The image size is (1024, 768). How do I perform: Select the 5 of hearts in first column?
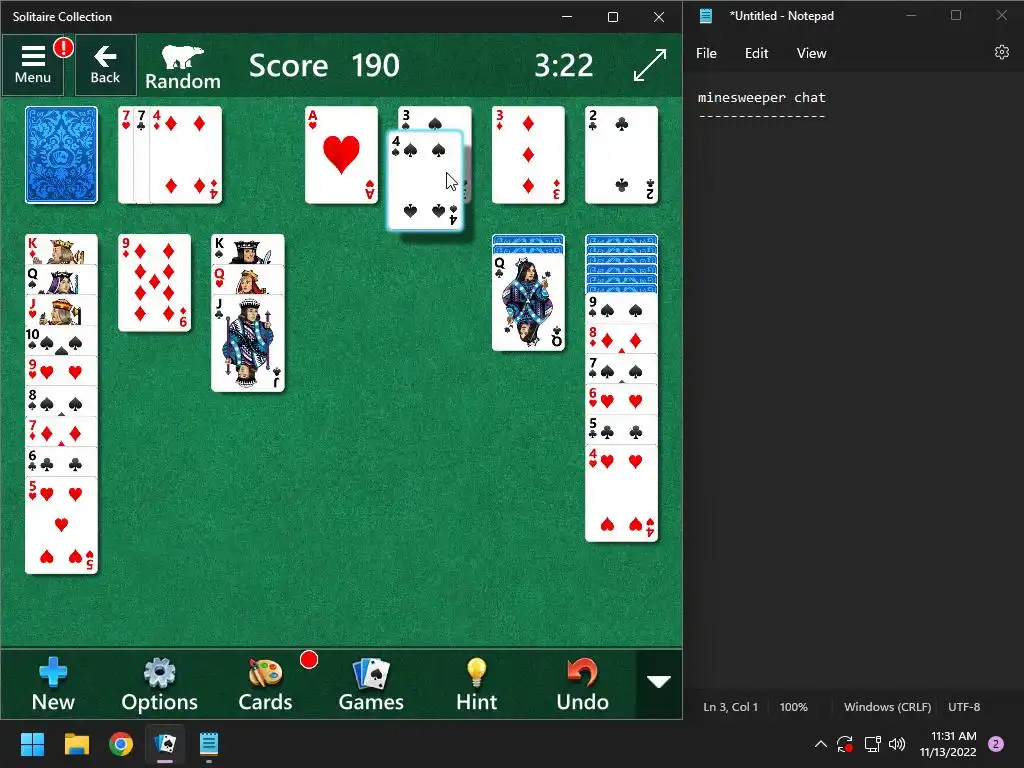click(61, 526)
